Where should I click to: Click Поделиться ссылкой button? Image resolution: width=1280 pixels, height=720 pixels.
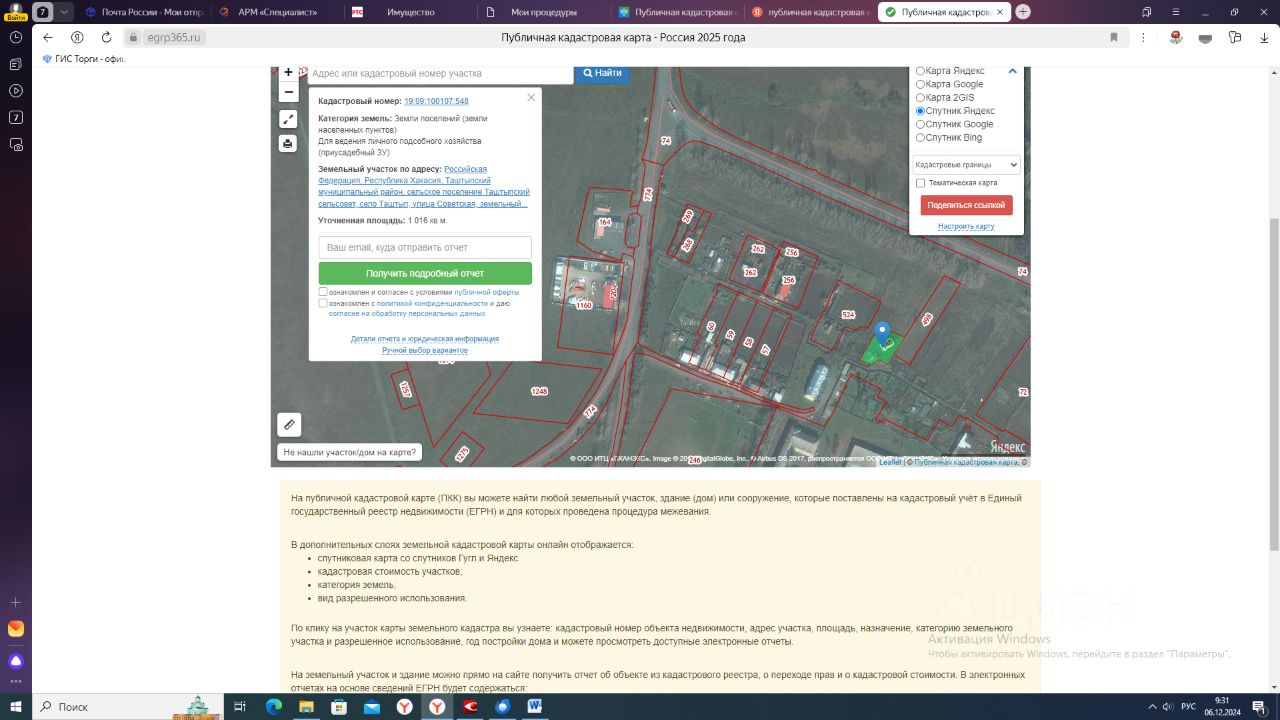tap(966, 205)
